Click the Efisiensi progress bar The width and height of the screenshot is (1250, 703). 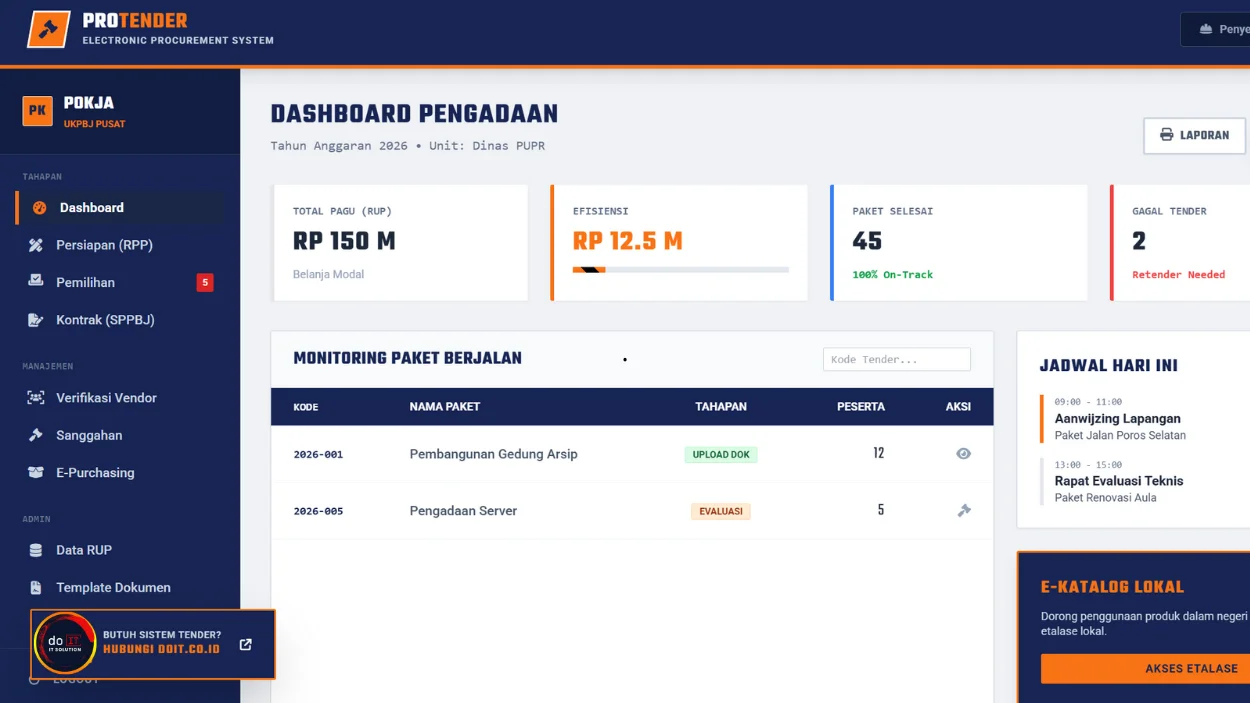pos(680,268)
